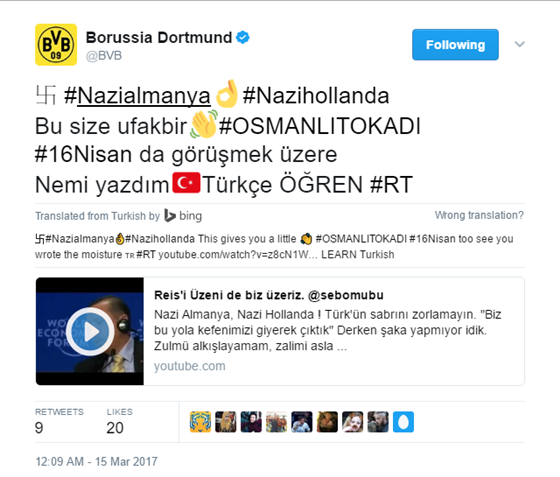
Task: View the Likes count list
Action: click(120, 421)
